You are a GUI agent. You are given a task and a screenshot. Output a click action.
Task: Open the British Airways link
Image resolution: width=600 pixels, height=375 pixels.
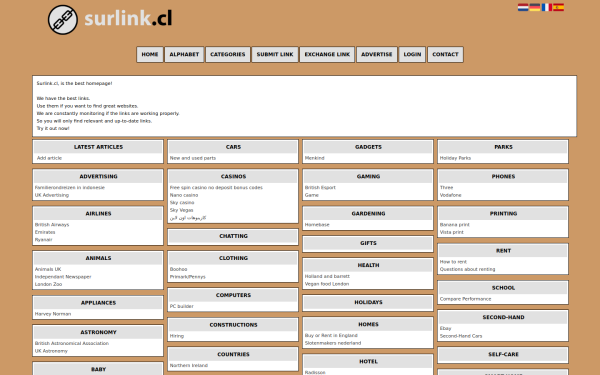tap(52, 225)
